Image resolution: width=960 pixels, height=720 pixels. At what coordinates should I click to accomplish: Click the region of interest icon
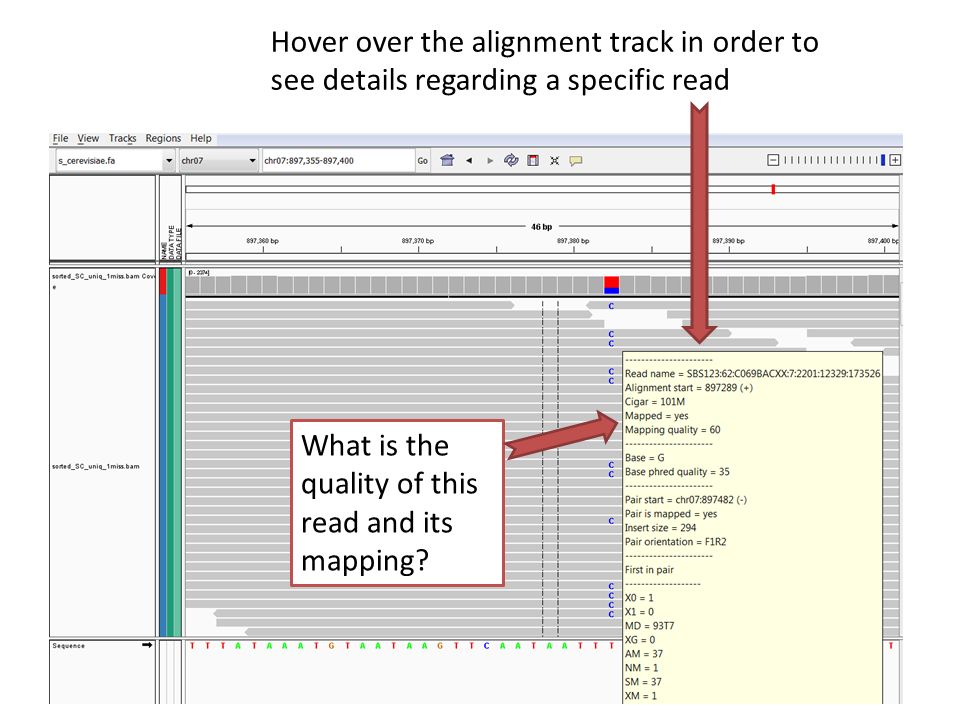coord(533,160)
